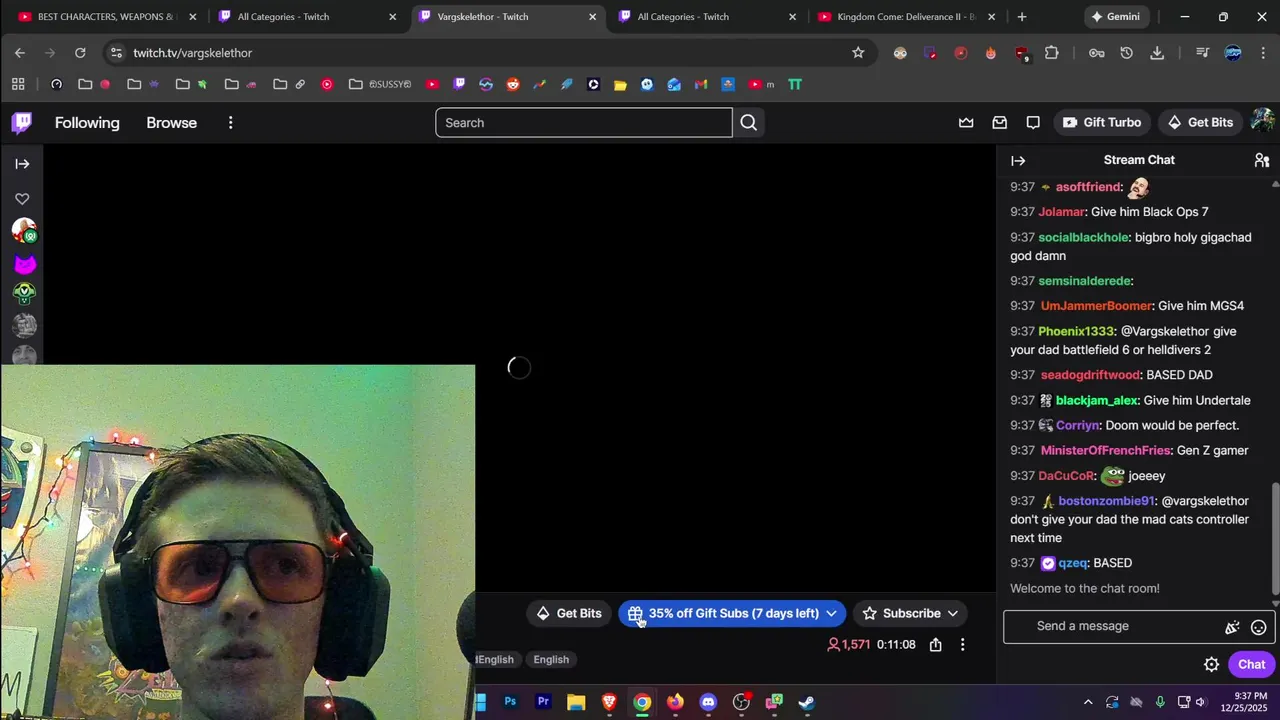The height and width of the screenshot is (720, 1280).
Task: Open the emote picker smiley
Action: click(1259, 627)
